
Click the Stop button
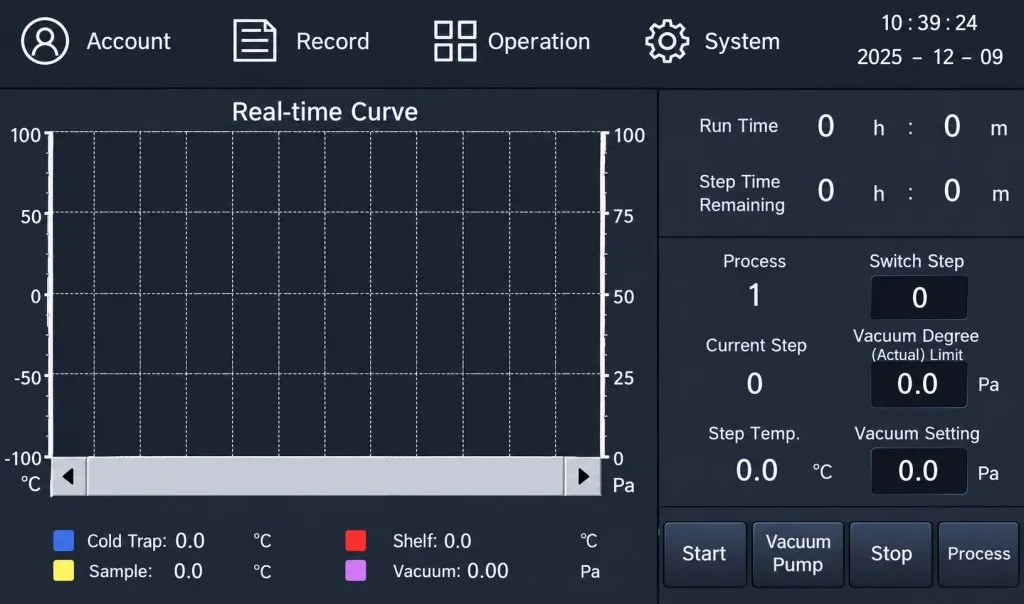(x=891, y=554)
